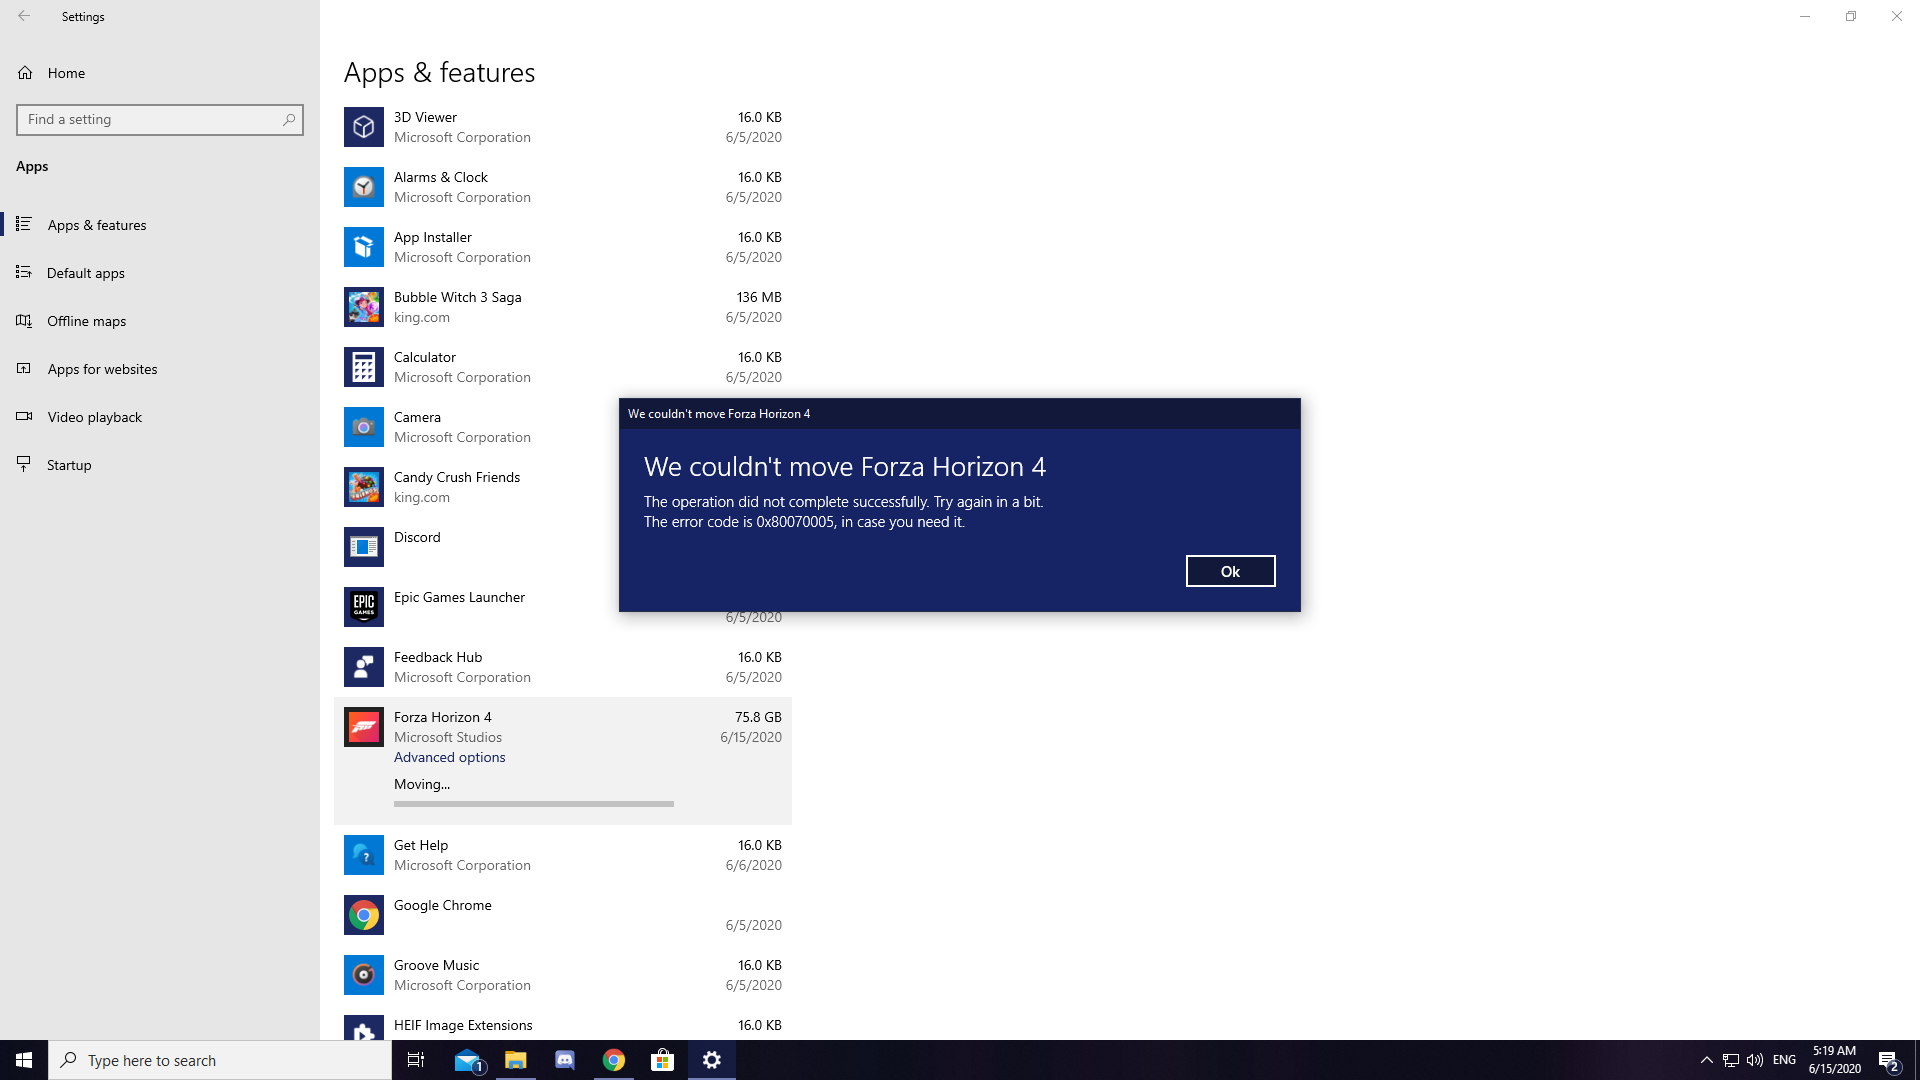Open Microsoft Store from taskbar
This screenshot has height=1080, width=1920.
[x=663, y=1060]
